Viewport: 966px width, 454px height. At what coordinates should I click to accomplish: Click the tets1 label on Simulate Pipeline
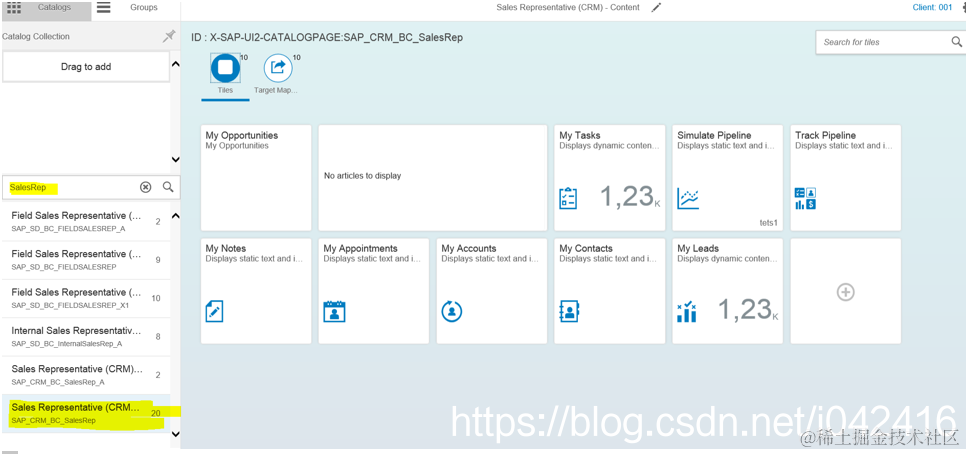pos(769,222)
